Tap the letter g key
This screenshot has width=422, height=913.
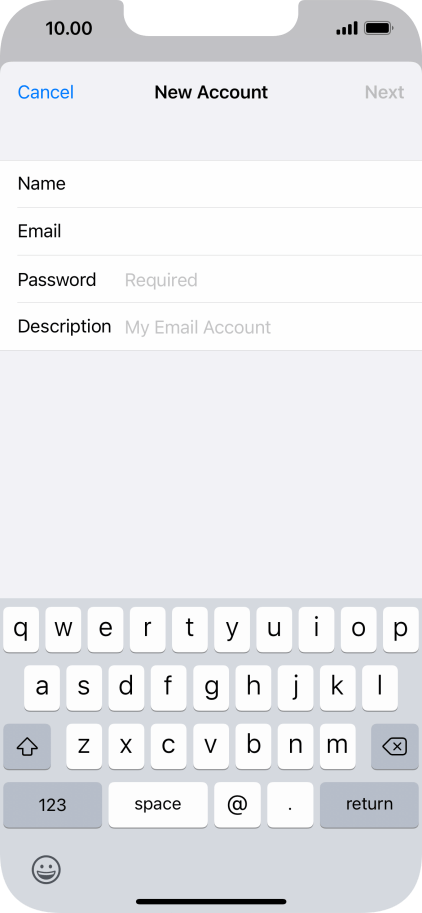211,688
